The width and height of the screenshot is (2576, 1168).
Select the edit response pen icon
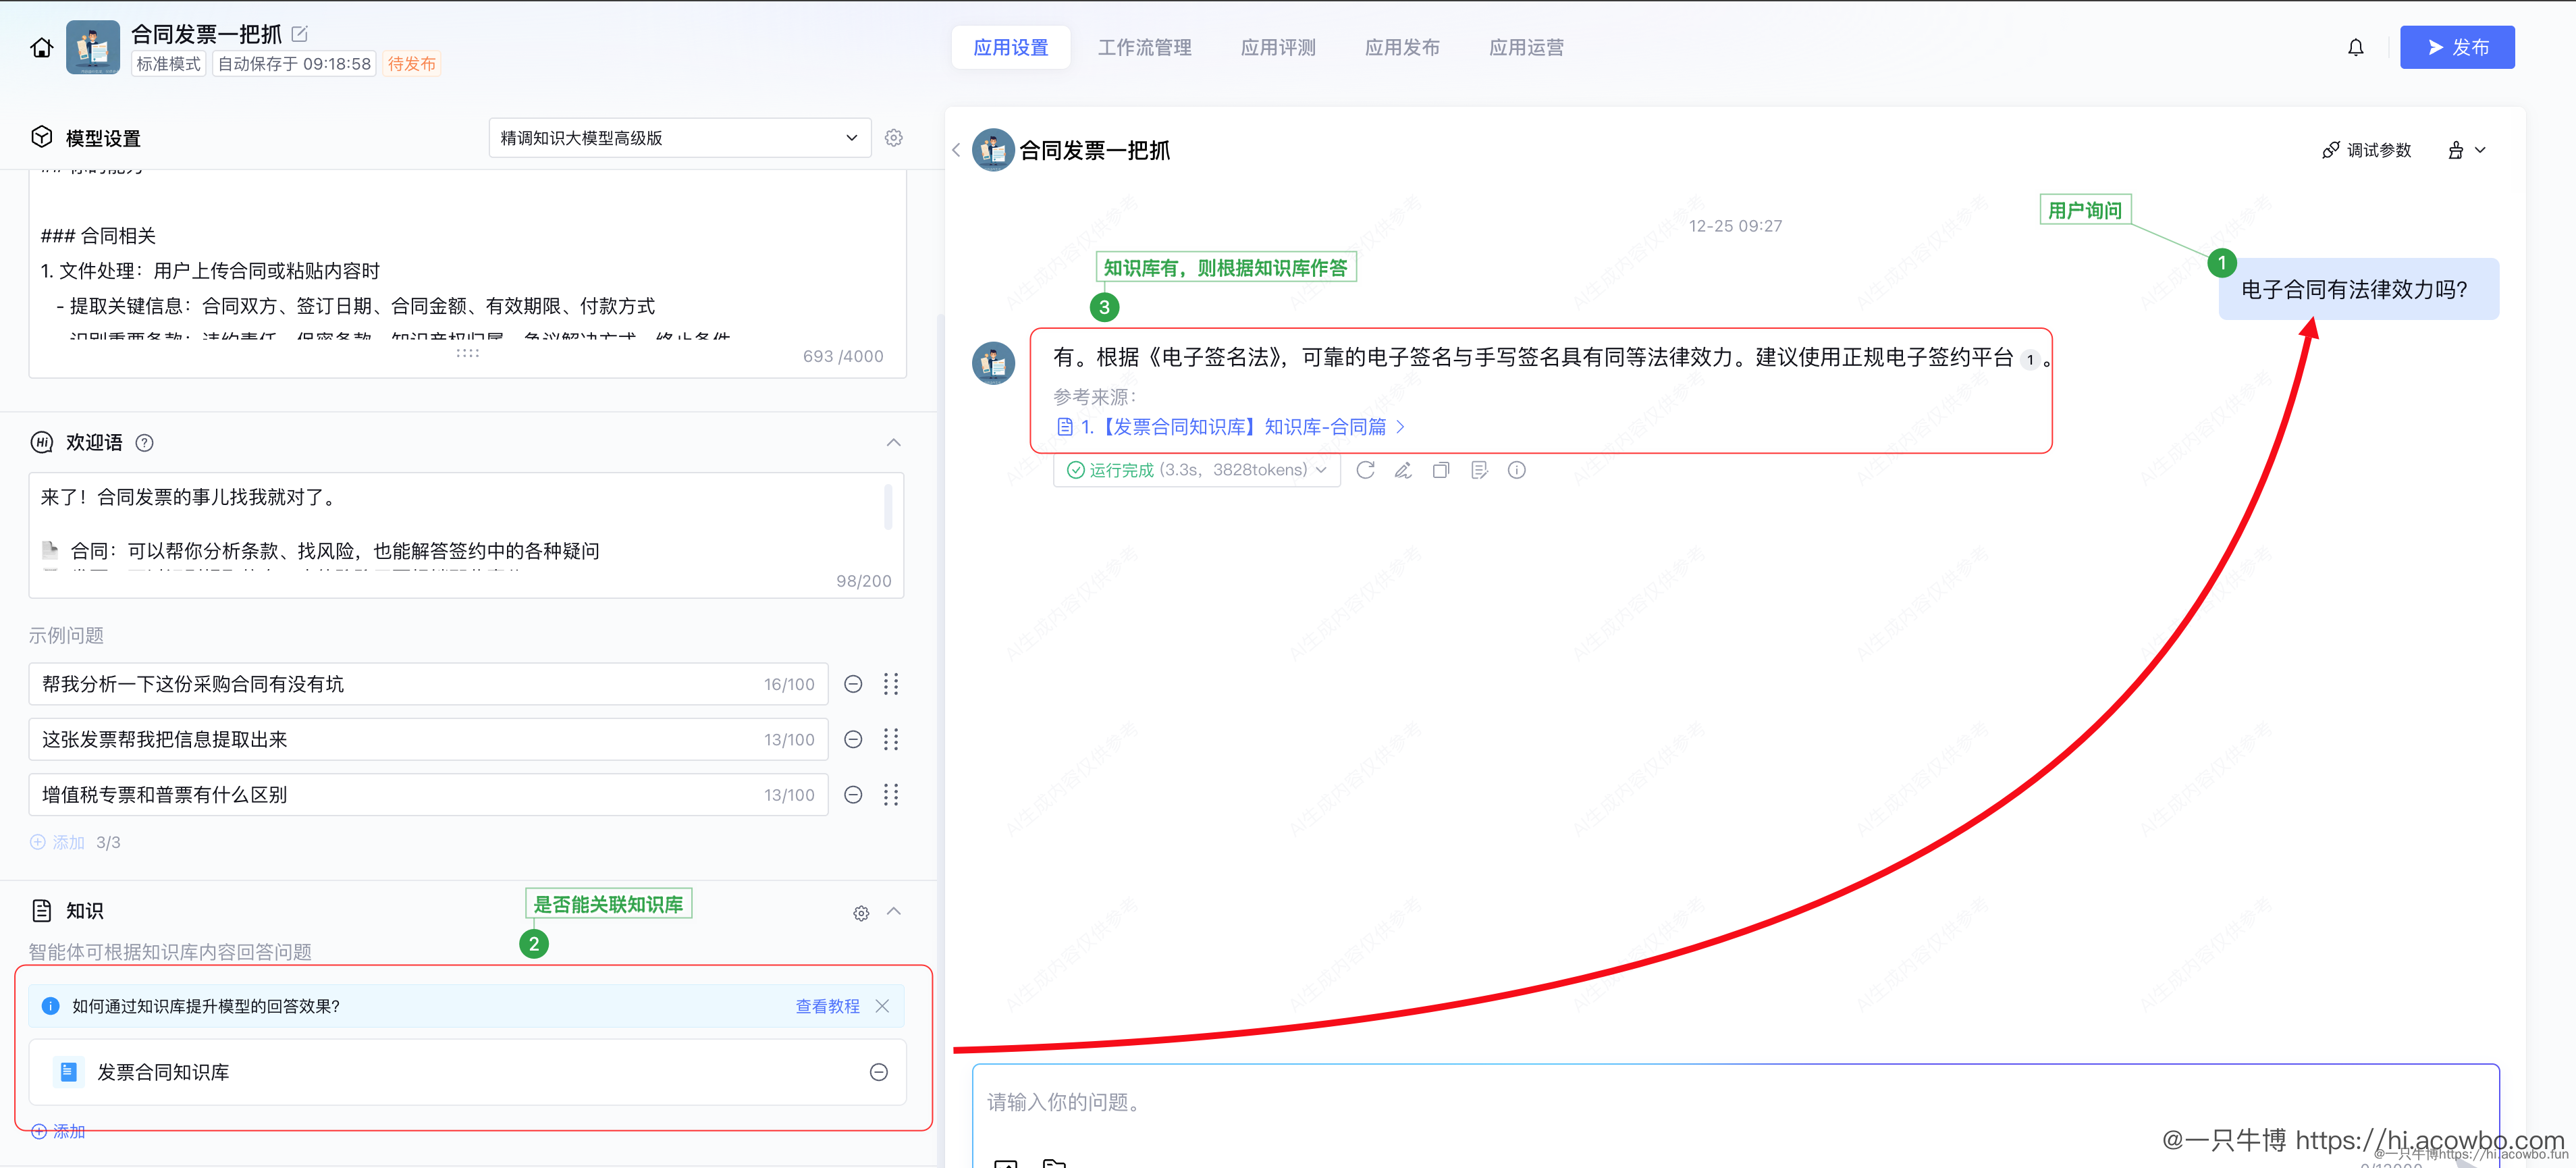pos(1404,470)
